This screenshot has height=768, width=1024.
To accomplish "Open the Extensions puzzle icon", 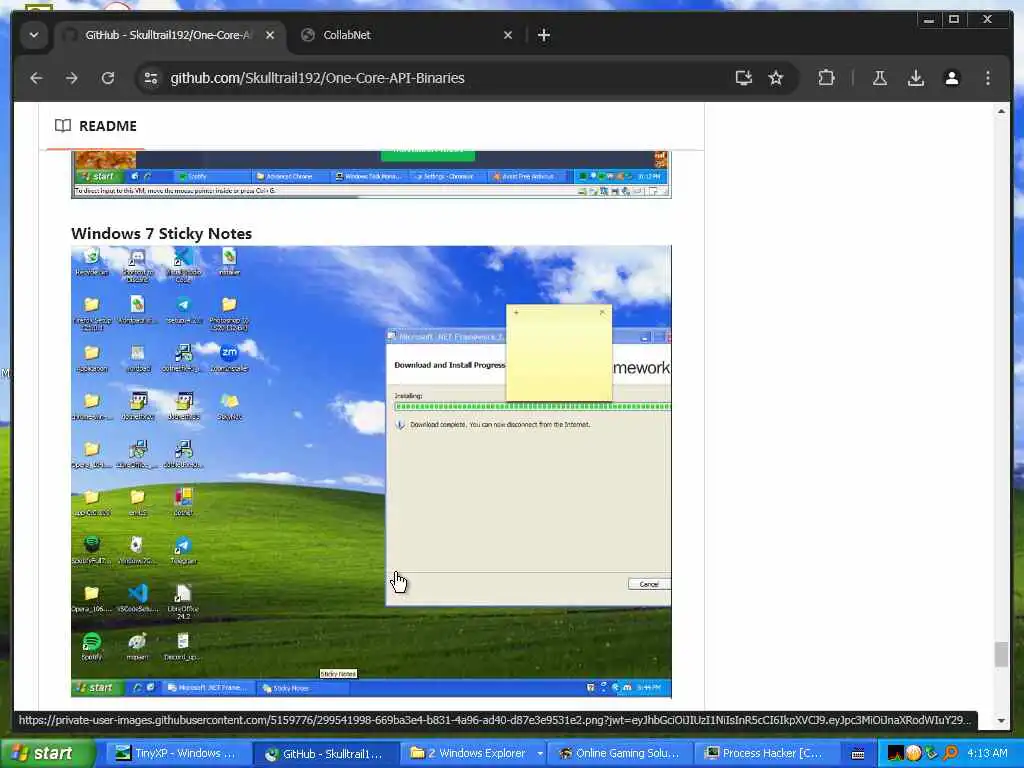I will (826, 78).
